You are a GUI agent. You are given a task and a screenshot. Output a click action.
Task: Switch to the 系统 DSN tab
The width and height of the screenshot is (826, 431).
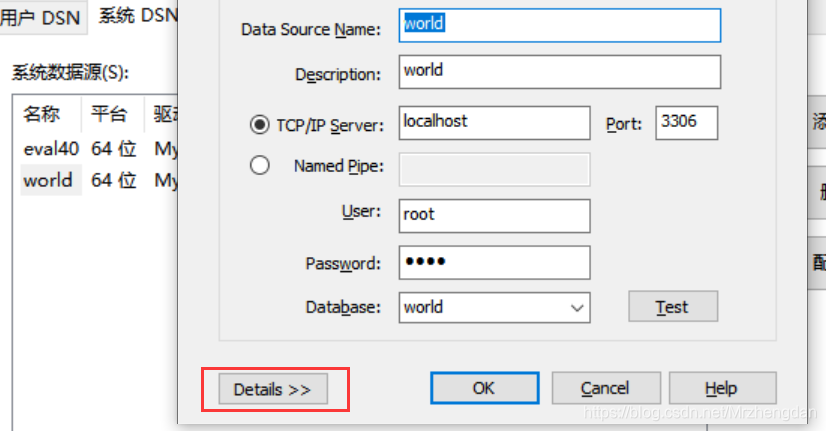click(x=137, y=16)
